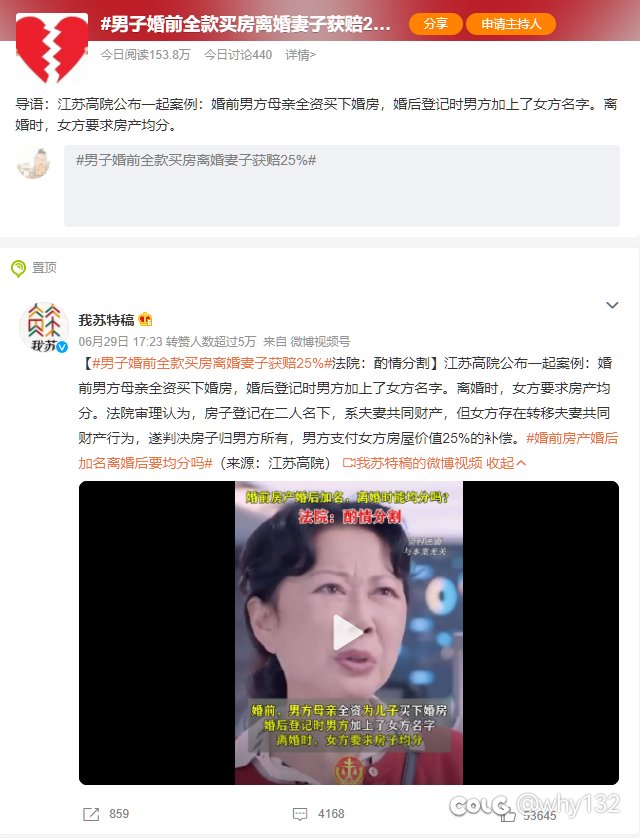
Task: Open comments via the speech bubble icon
Action: tap(300, 814)
